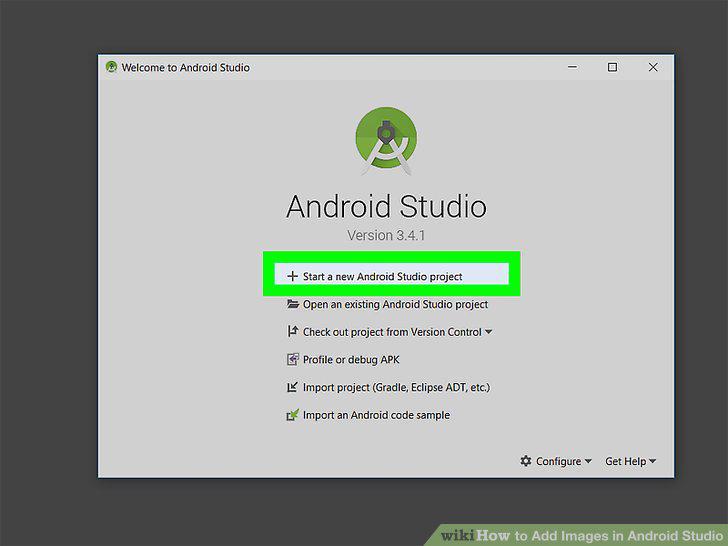Click the Welcome to Android Studio title

click(186, 68)
